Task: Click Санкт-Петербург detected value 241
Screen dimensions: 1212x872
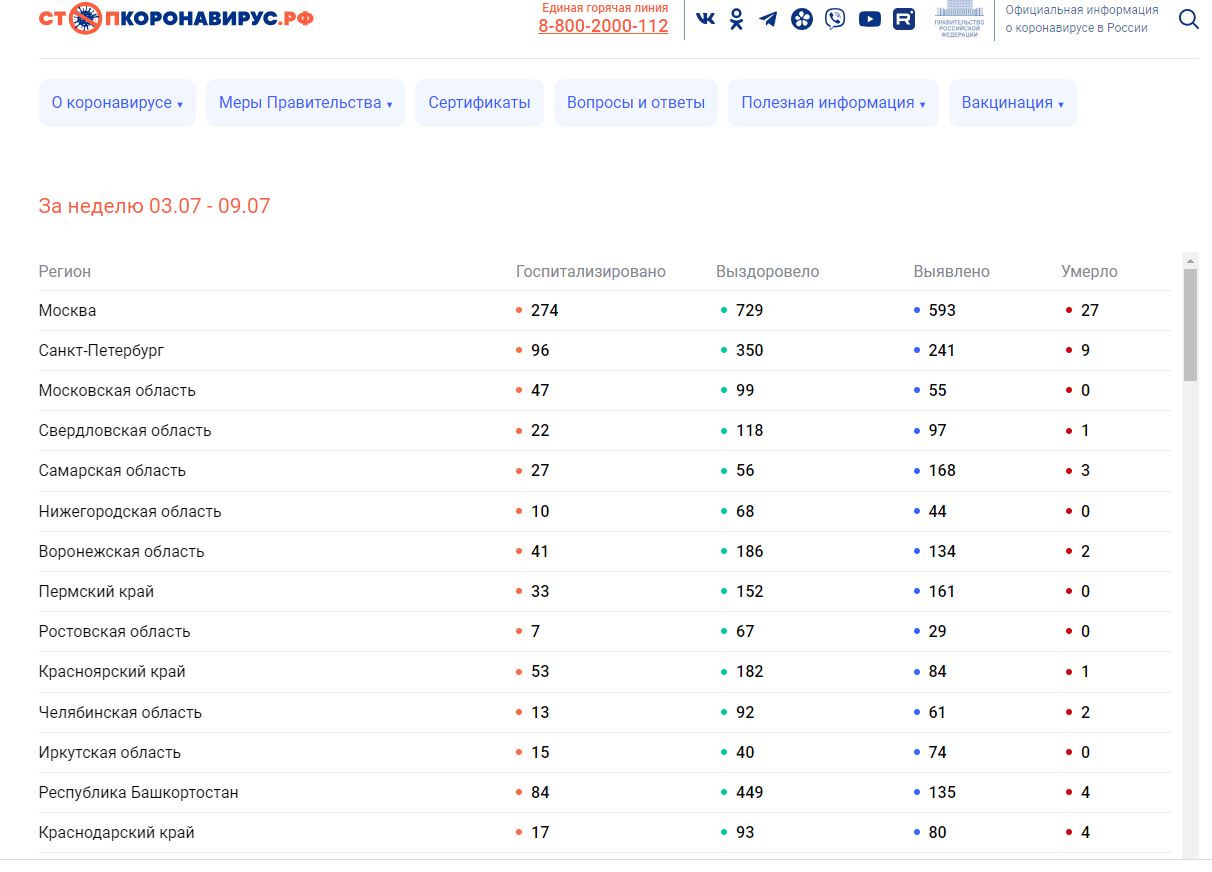Action: 942,351
